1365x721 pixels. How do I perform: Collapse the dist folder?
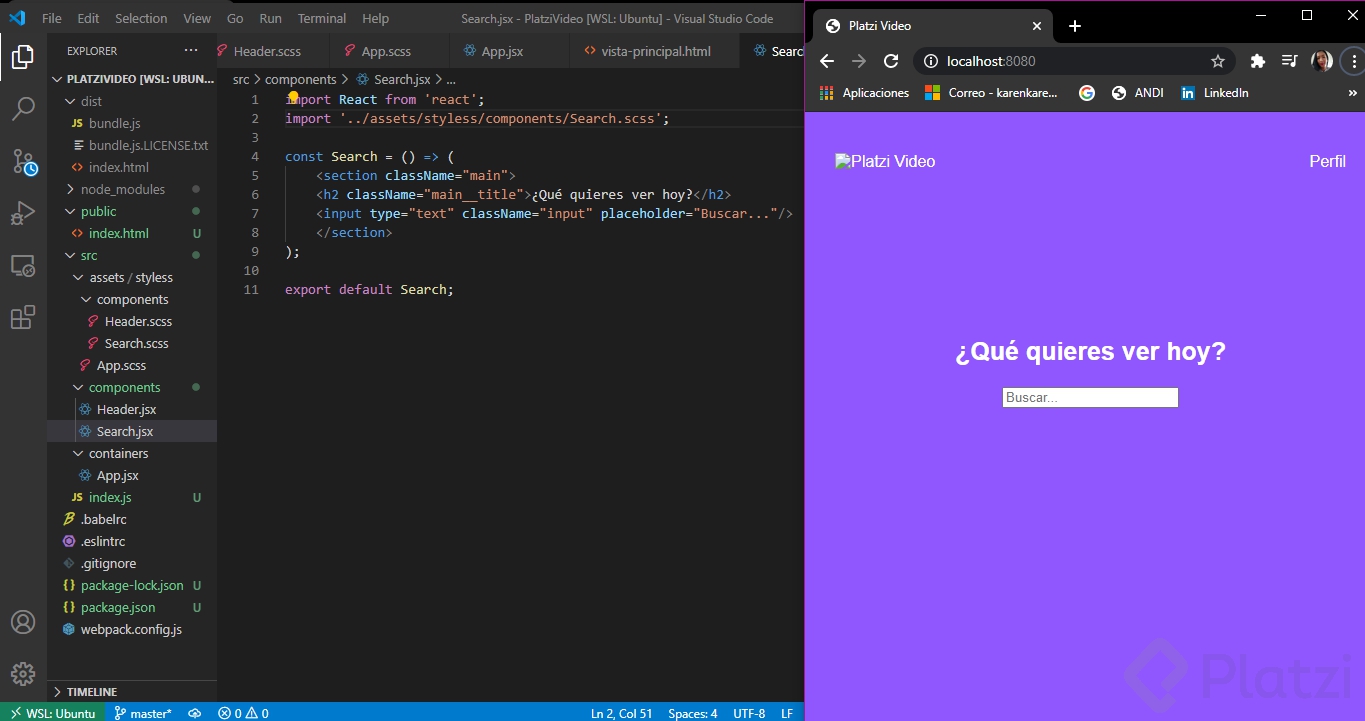click(x=132, y=101)
